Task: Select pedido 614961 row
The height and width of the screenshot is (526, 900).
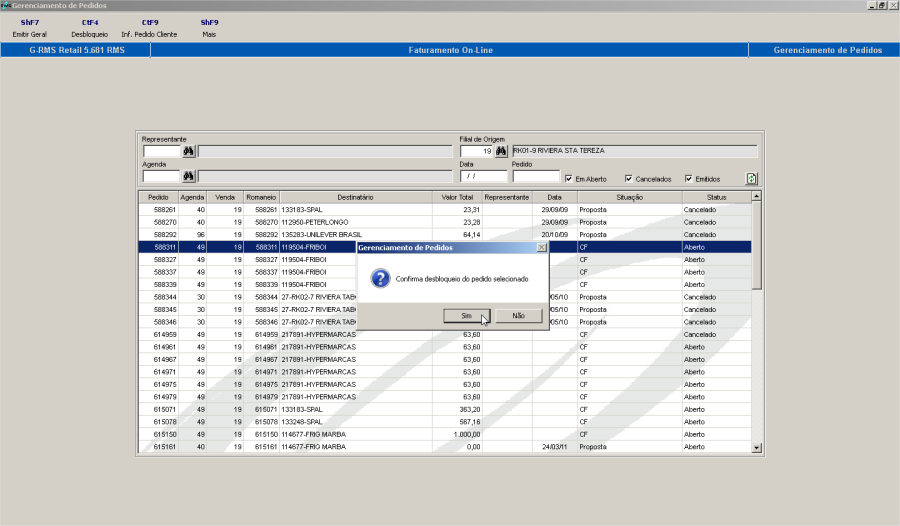Action: click(445, 347)
